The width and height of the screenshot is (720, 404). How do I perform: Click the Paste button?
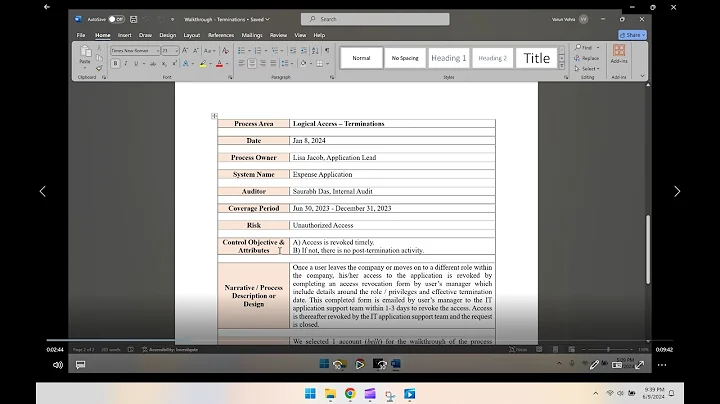tap(85, 54)
